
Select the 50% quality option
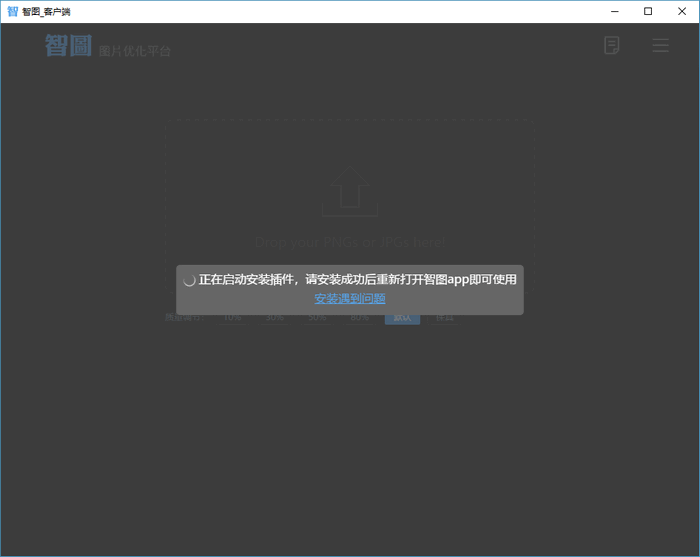coord(317,318)
